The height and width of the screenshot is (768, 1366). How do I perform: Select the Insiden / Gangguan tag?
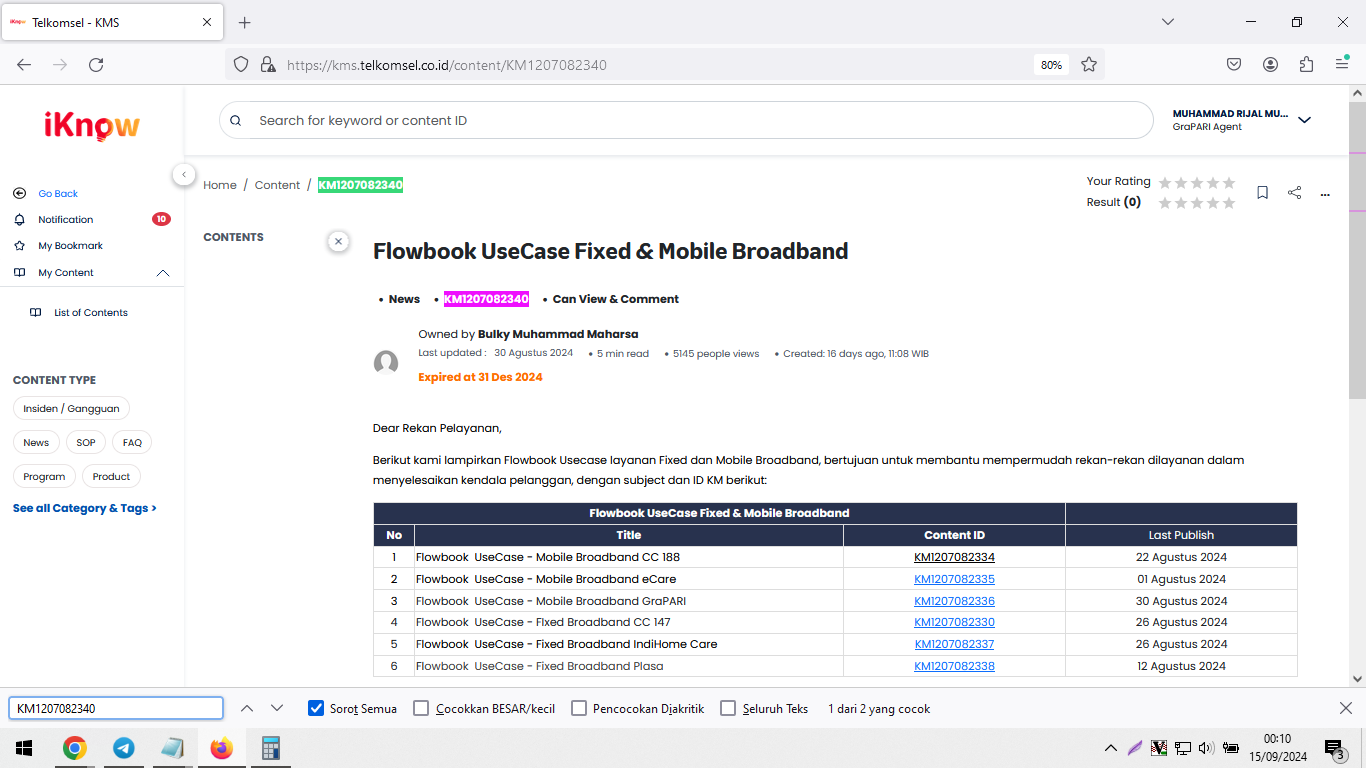point(71,409)
